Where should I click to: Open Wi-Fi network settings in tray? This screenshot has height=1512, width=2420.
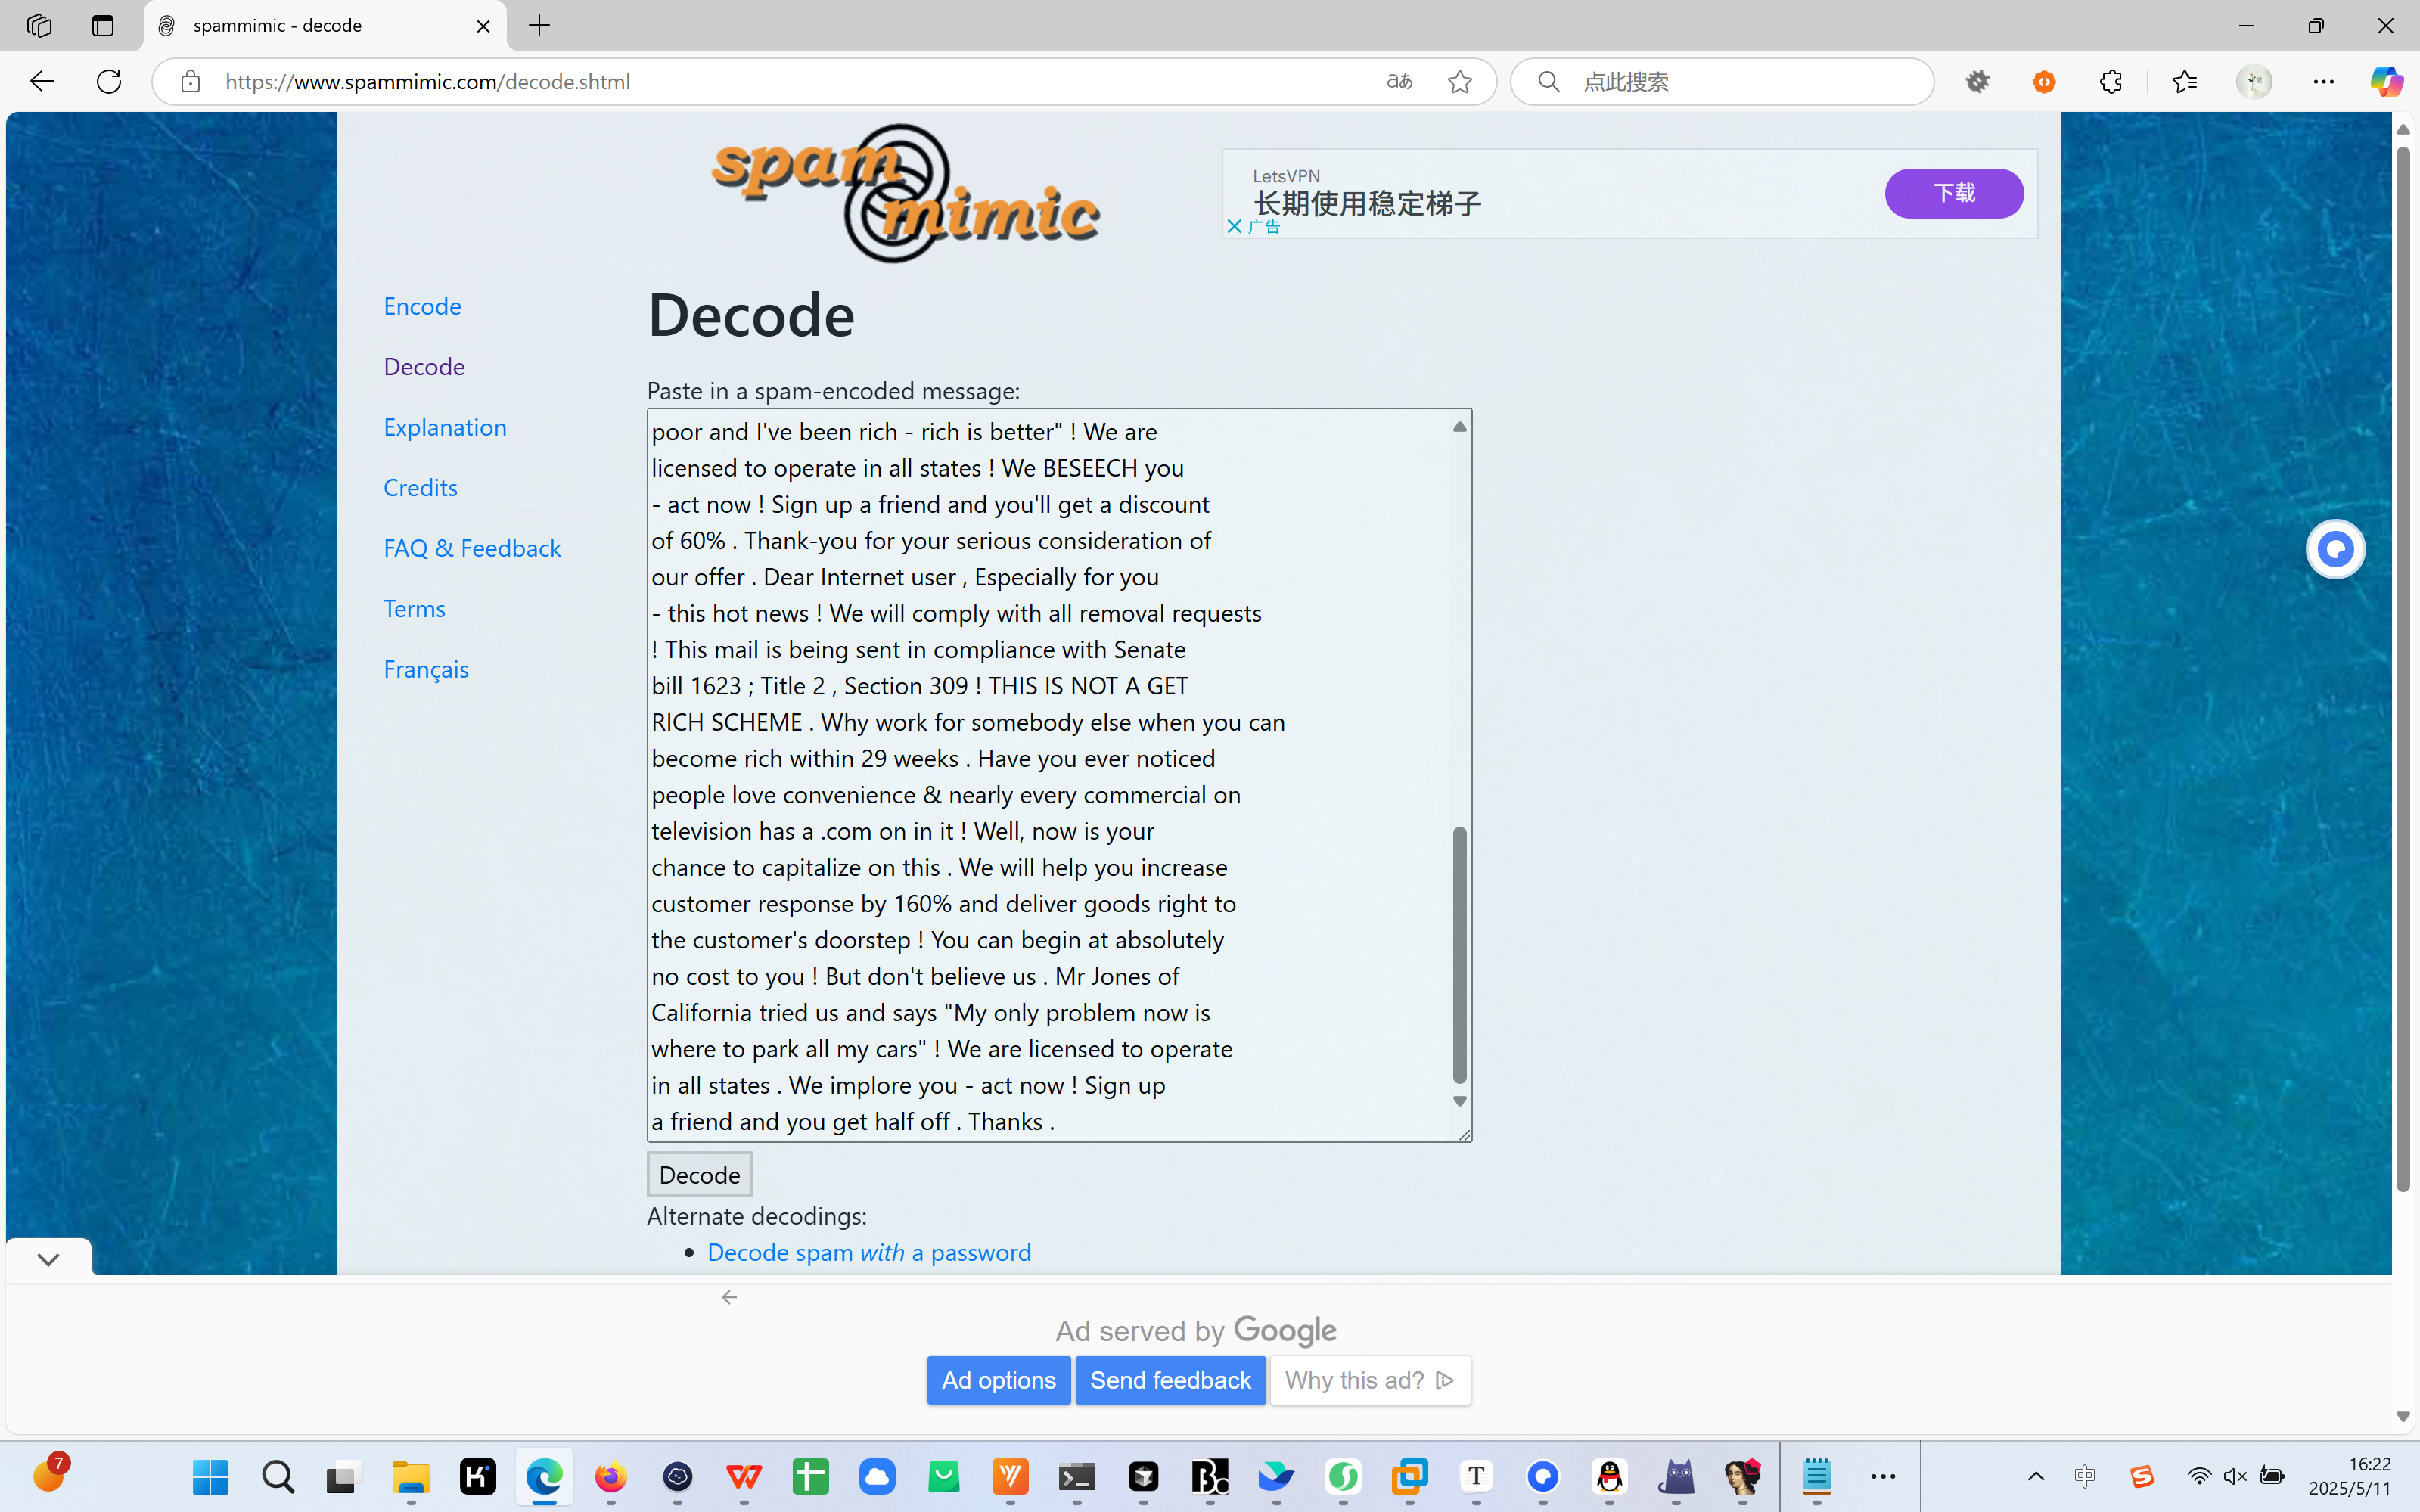coord(2199,1476)
